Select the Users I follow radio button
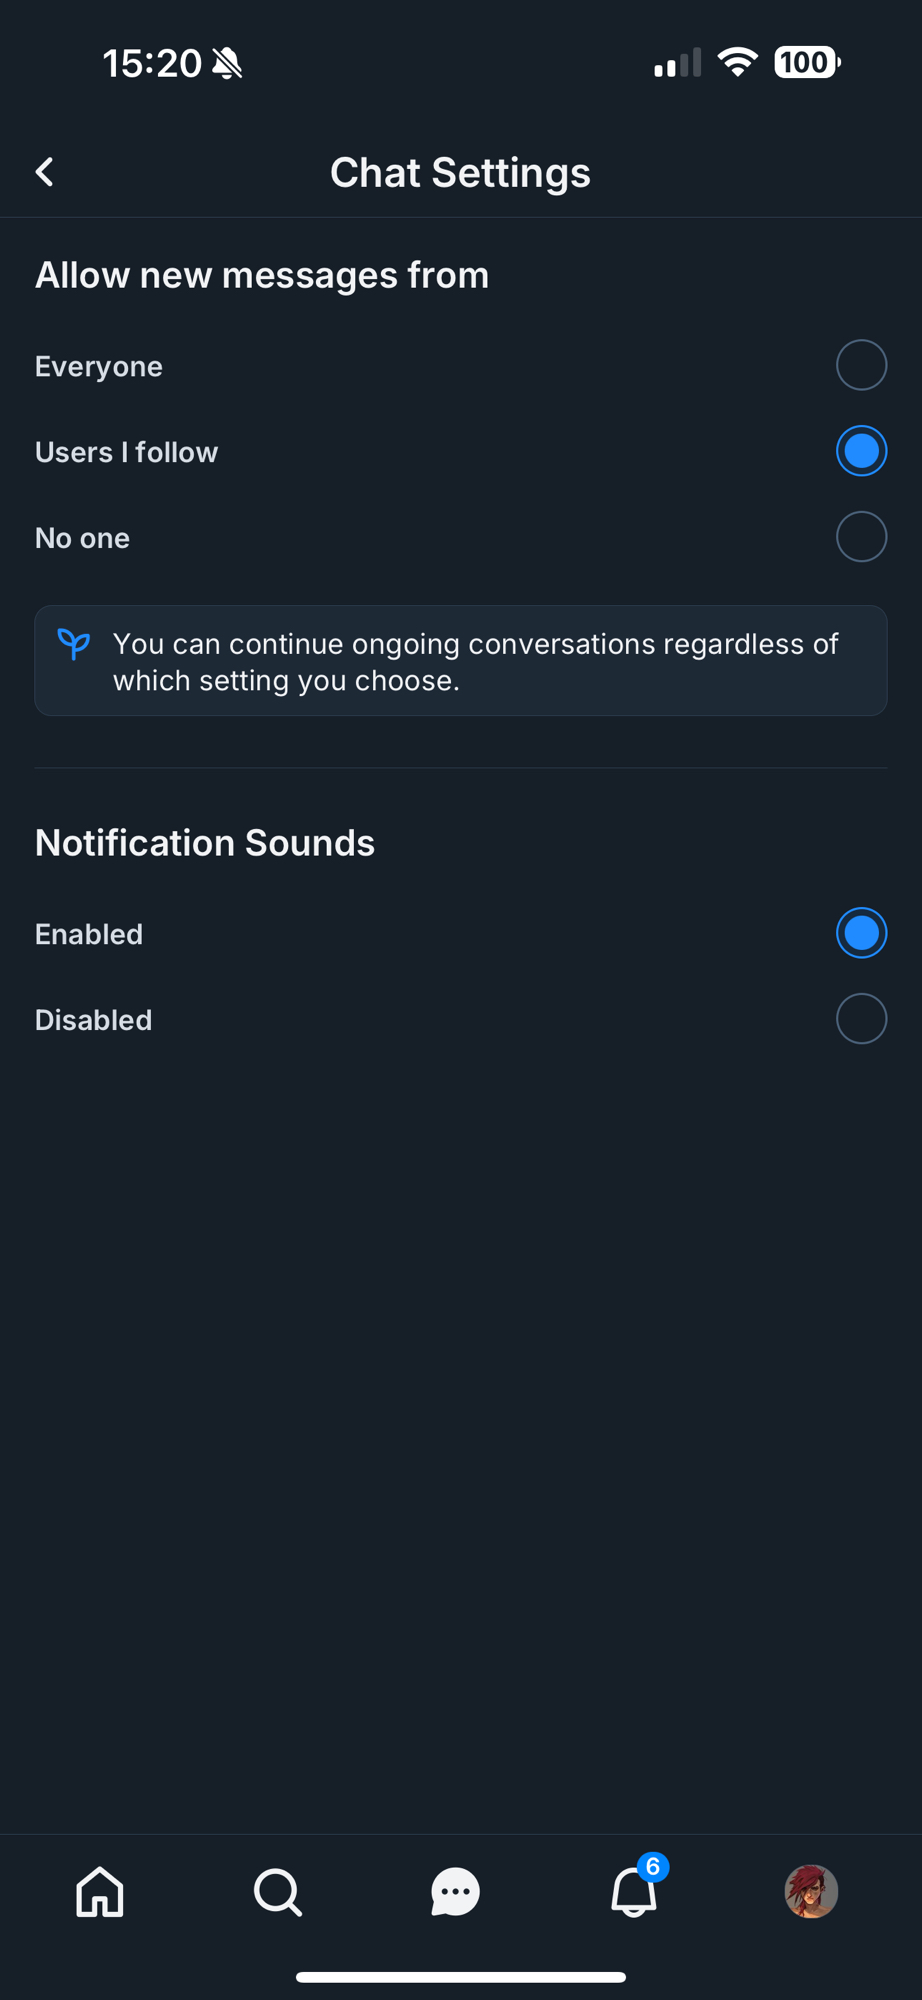The width and height of the screenshot is (922, 2000). coord(861,451)
